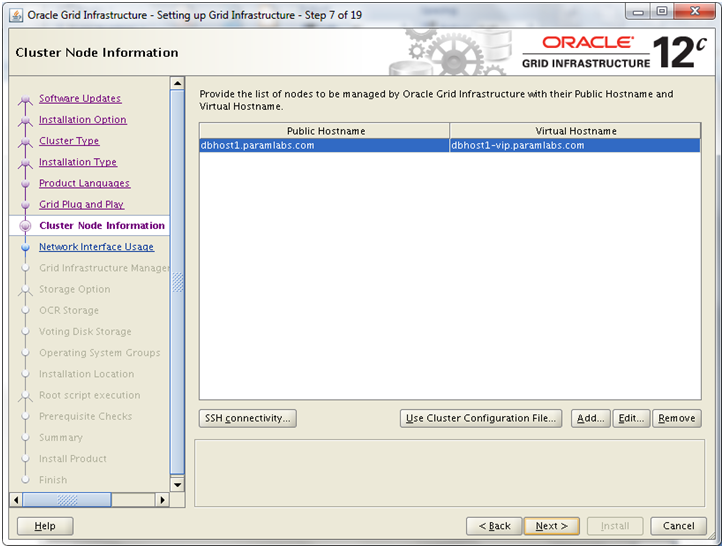The width and height of the screenshot is (724, 548).
Task: Click the Add node button
Action: (591, 418)
